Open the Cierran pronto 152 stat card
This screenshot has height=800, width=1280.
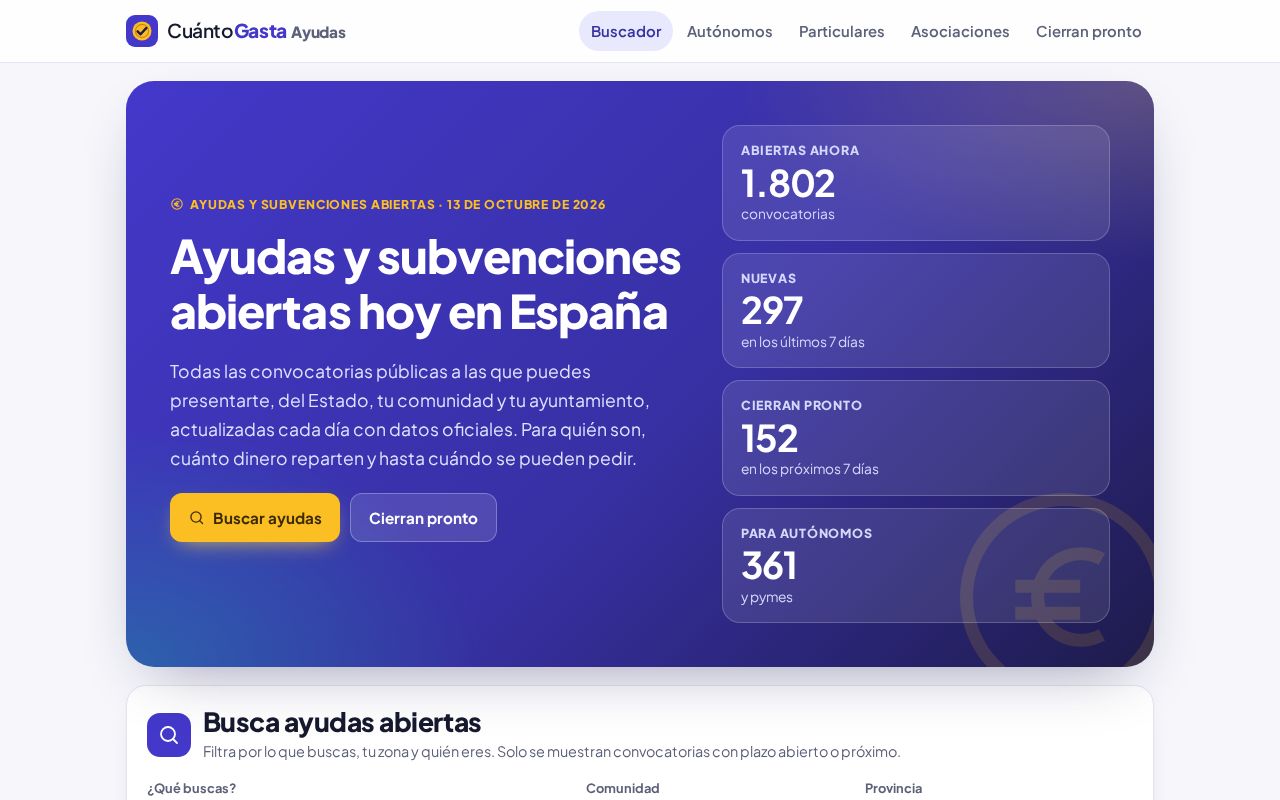(x=916, y=438)
